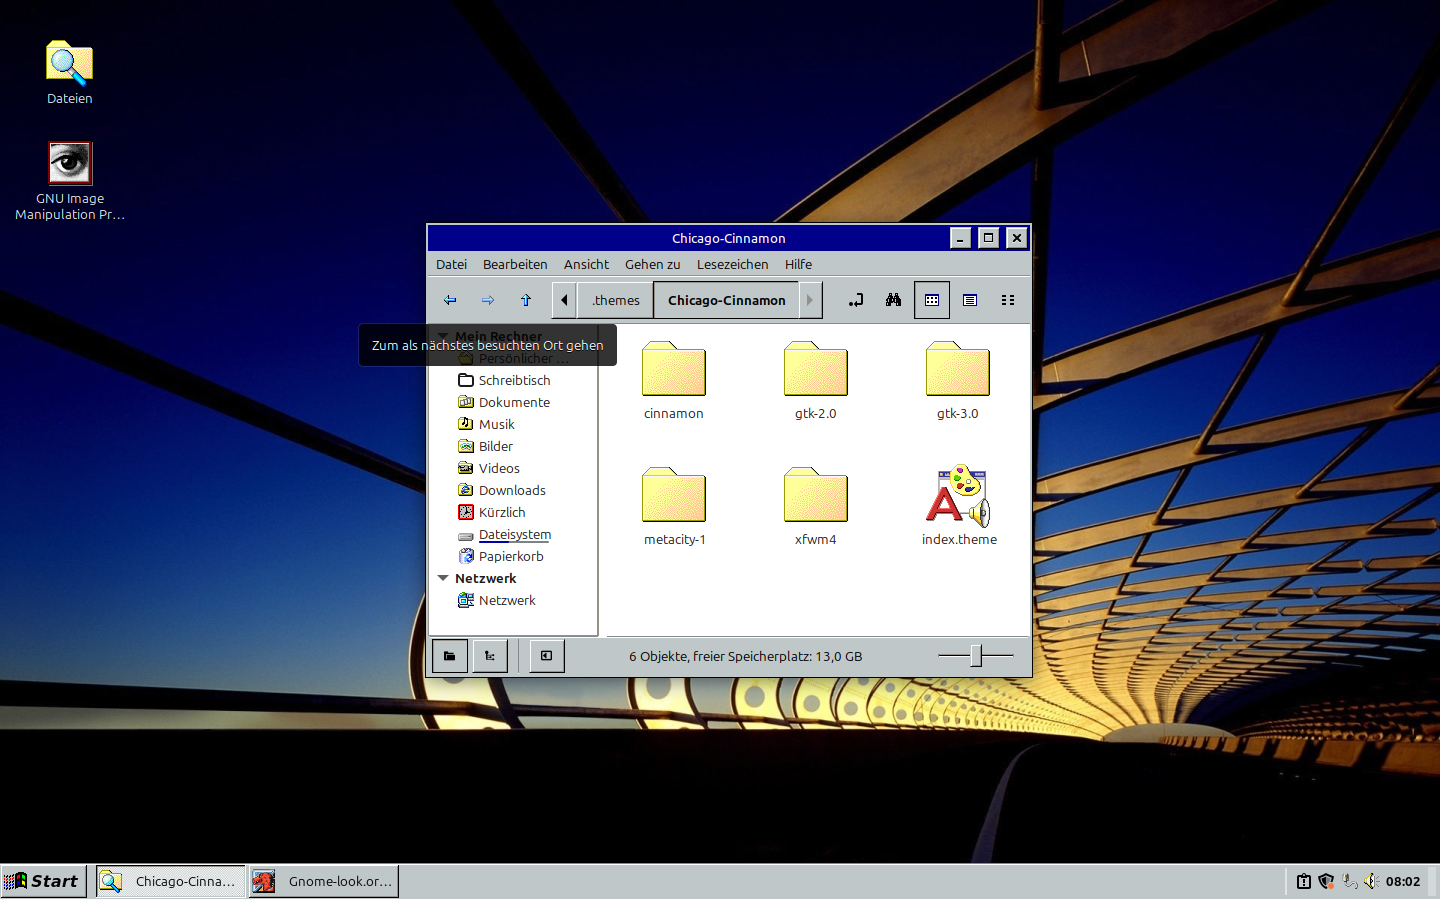Click the path bar right scroll arrow
Screen dimensions: 1440x900
pyautogui.click(x=810, y=300)
